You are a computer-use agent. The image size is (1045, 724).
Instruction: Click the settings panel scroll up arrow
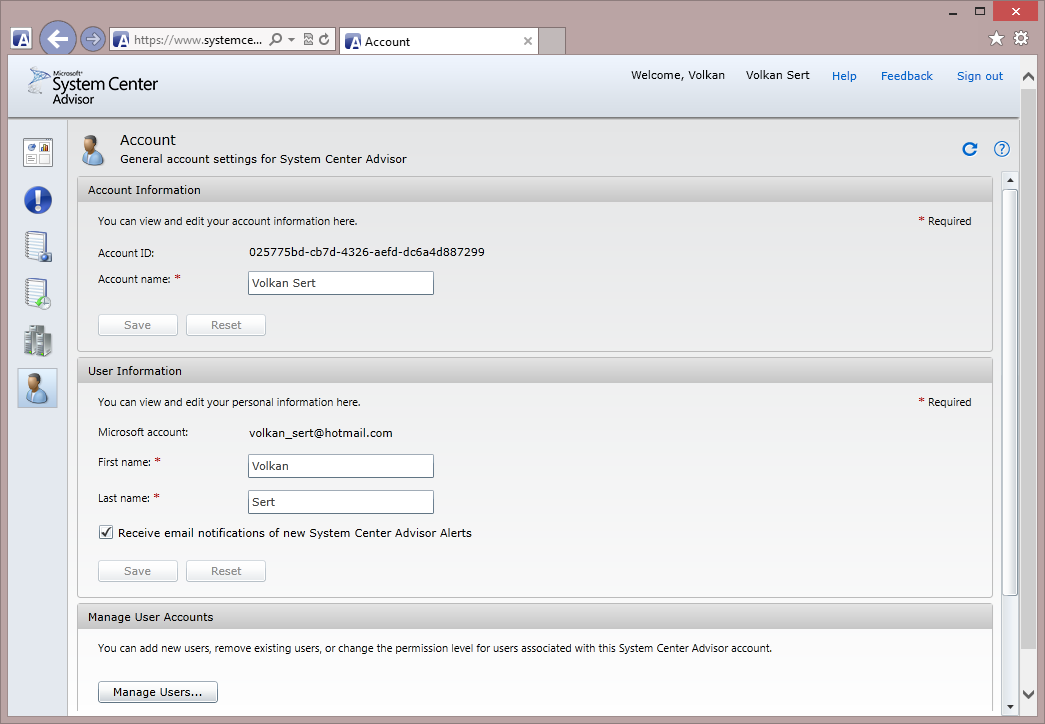[x=1010, y=180]
